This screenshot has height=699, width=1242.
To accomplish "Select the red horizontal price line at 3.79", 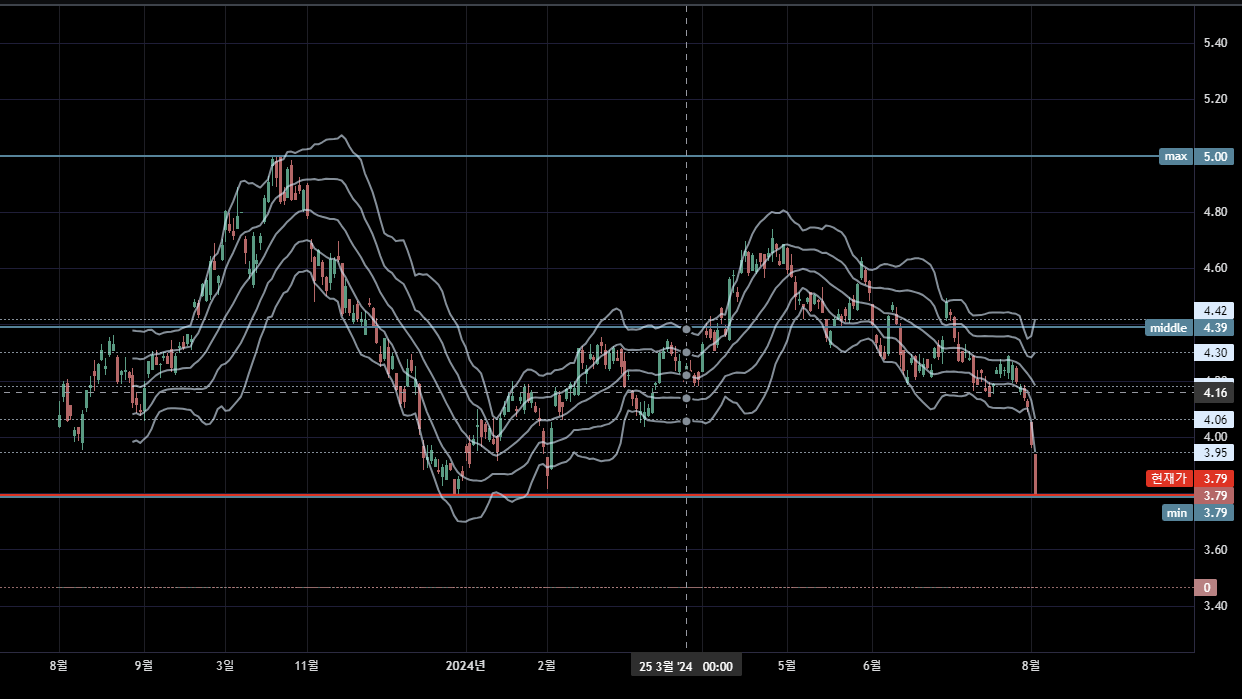I will (597, 495).
